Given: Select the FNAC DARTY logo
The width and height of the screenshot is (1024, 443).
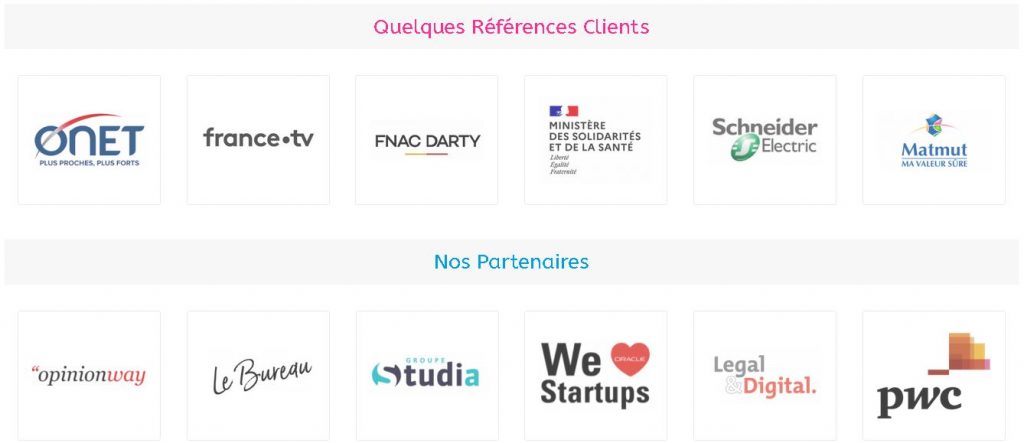Looking at the screenshot, I should (426, 140).
